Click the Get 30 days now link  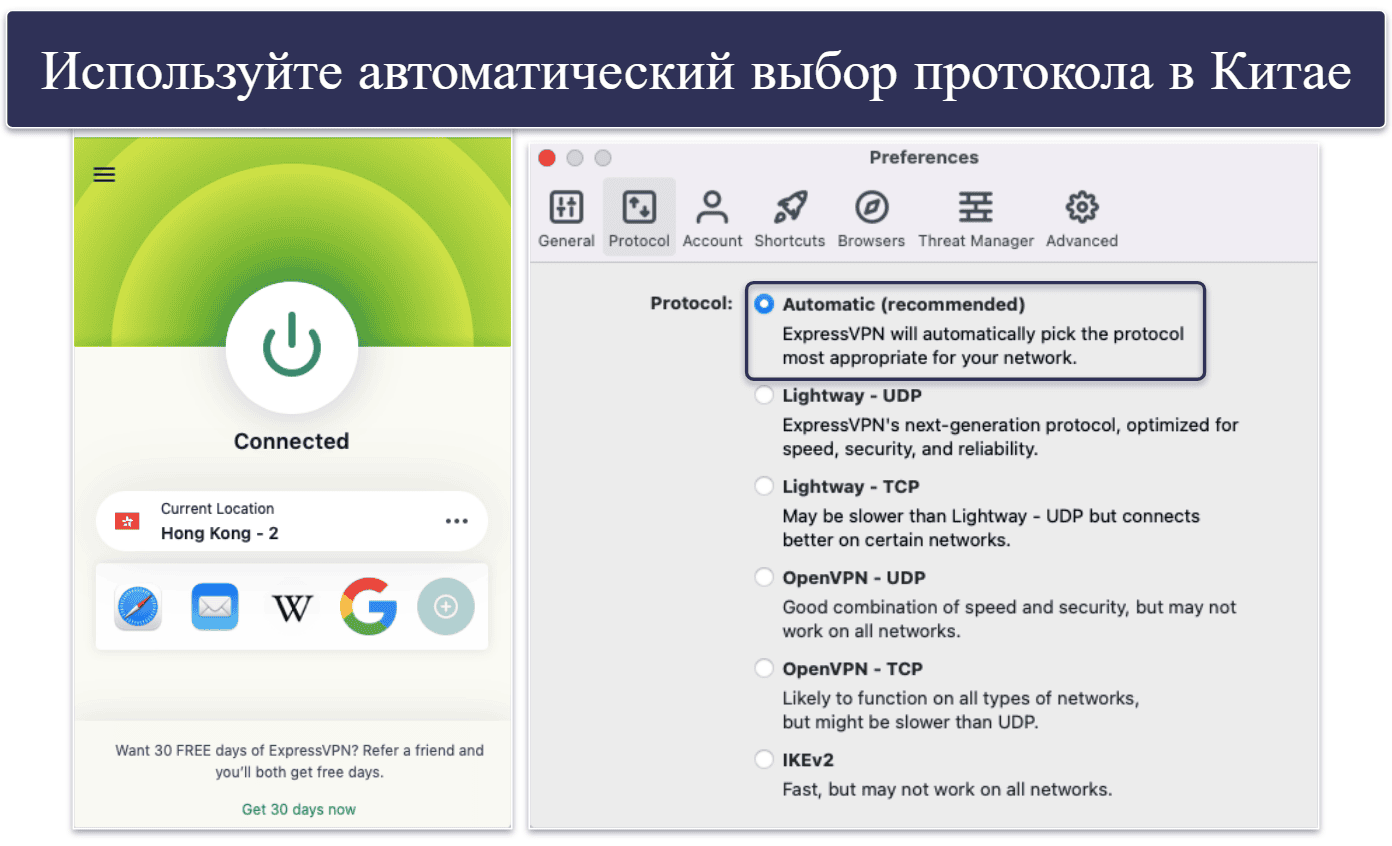point(299,809)
